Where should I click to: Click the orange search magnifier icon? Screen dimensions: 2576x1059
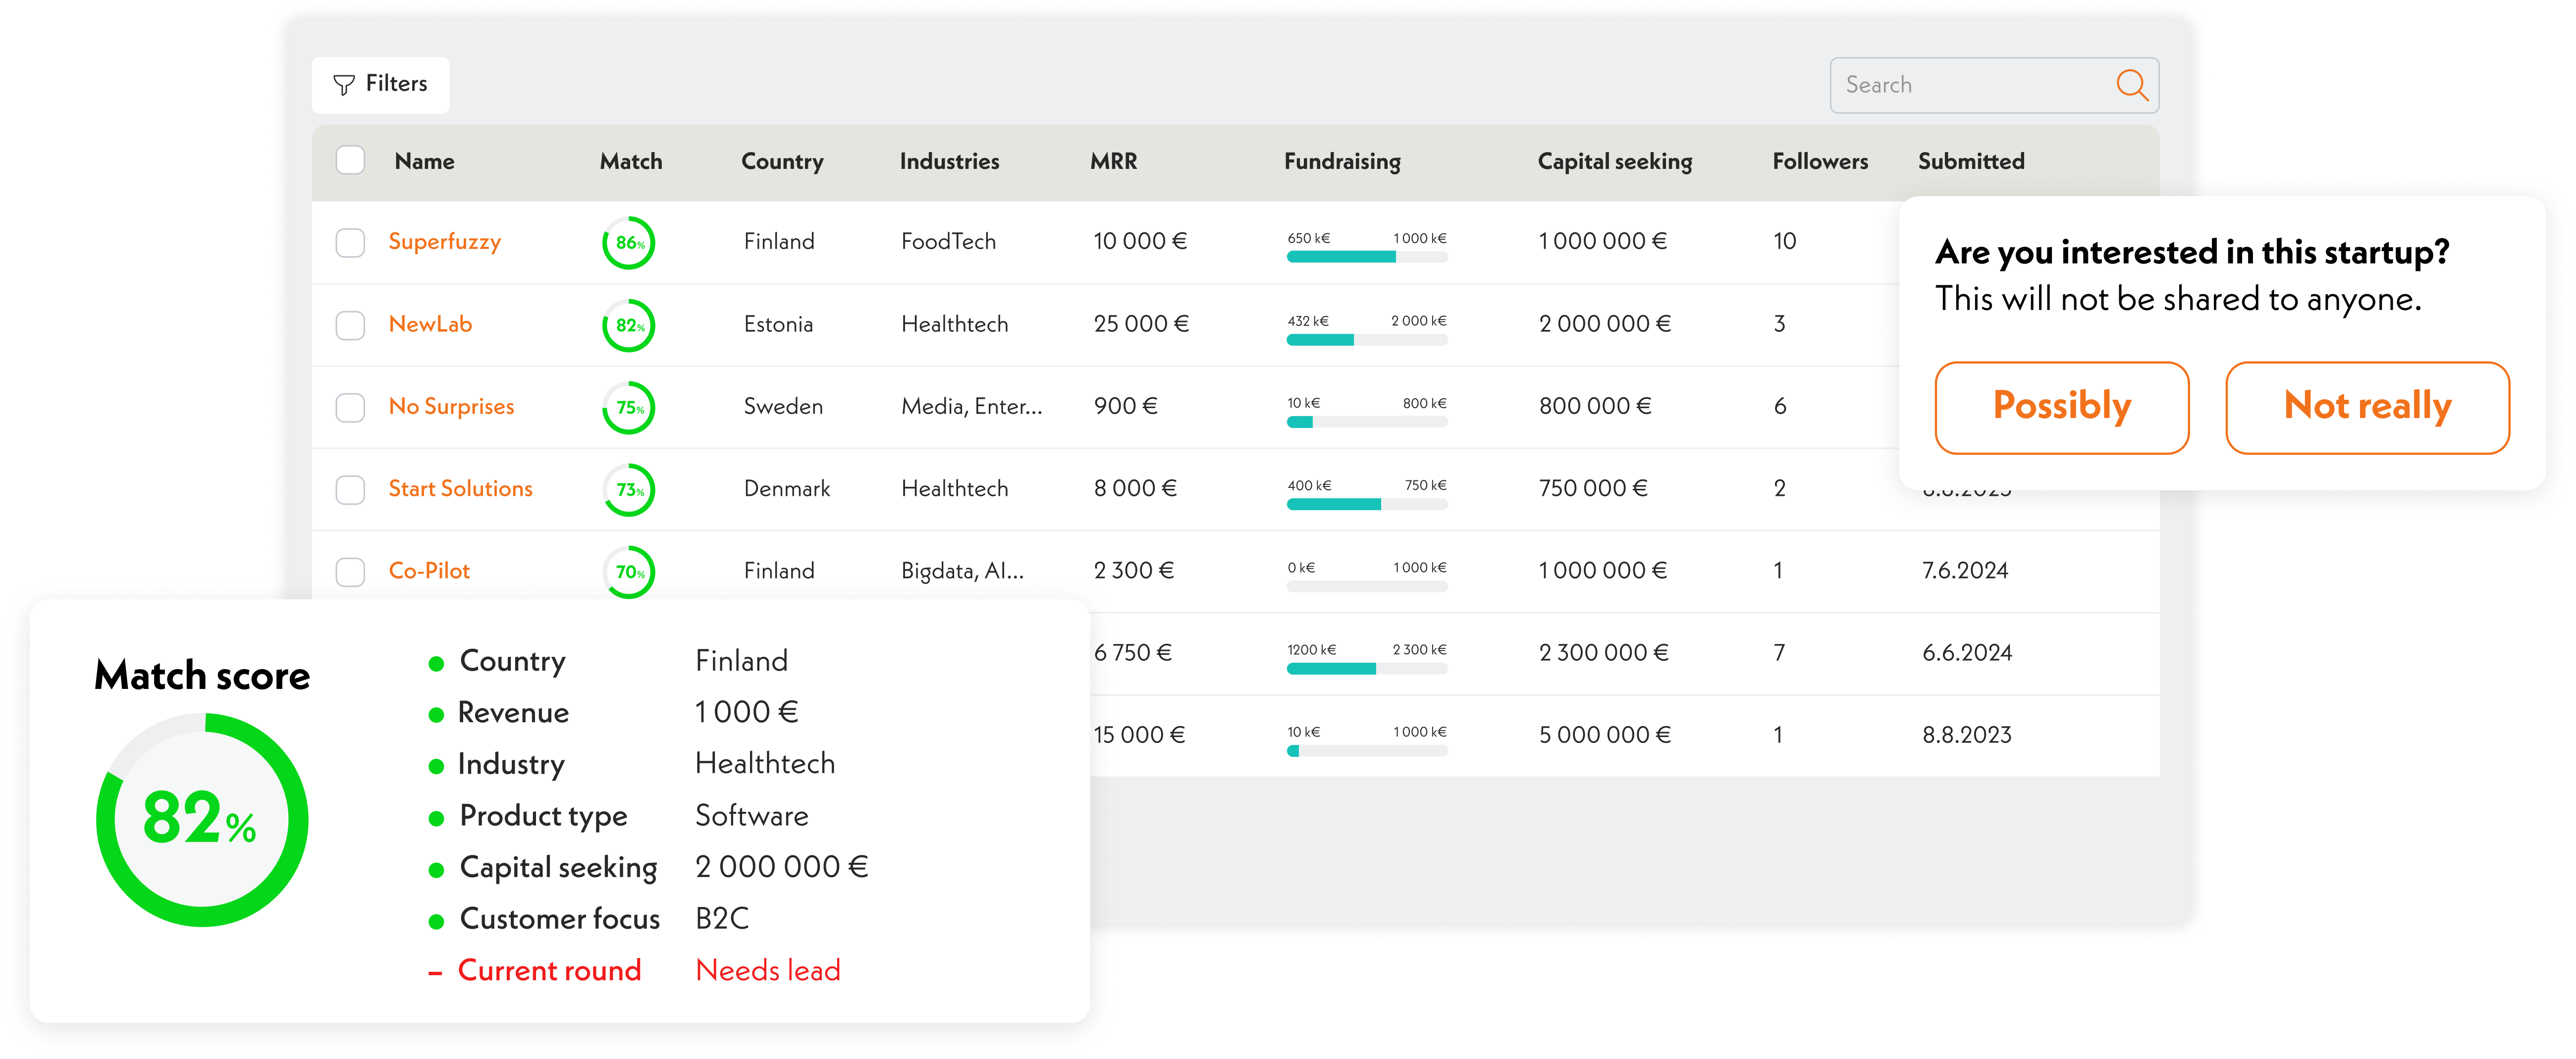point(2131,85)
